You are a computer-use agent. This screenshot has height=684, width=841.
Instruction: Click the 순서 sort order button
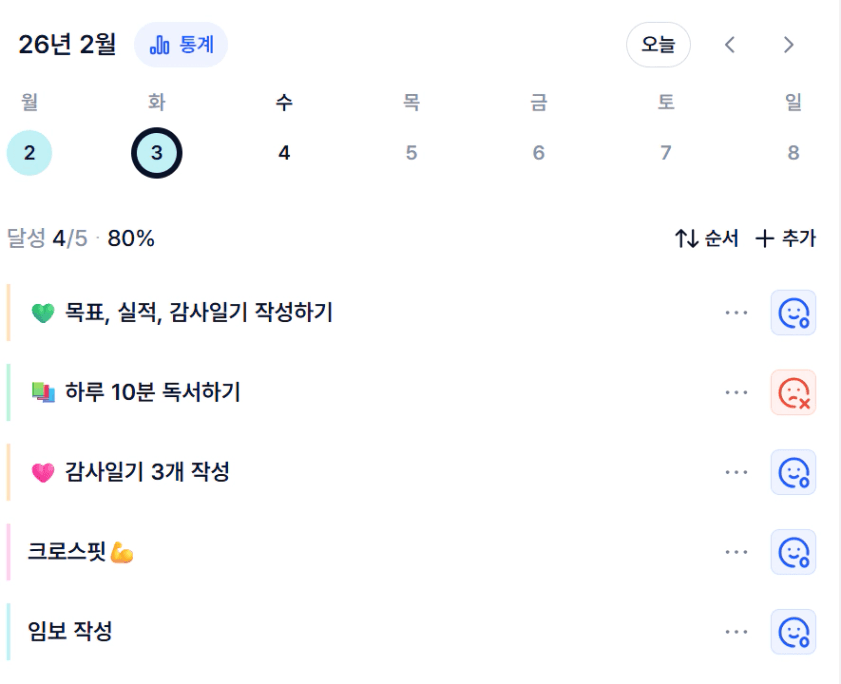[706, 238]
